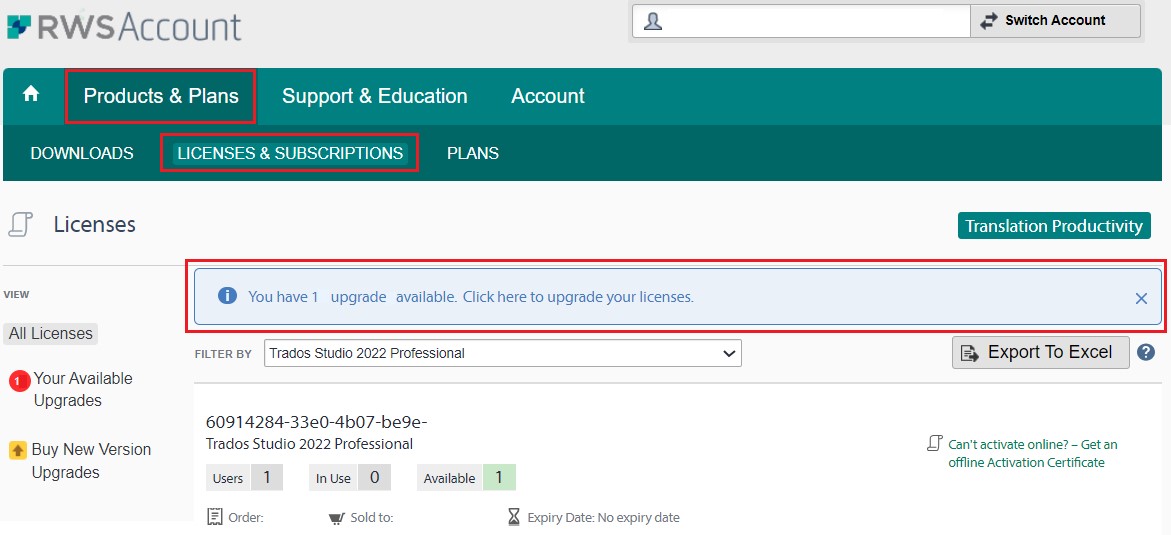Click scroll icon beside offline Activation Certificate
The width and height of the screenshot is (1171, 535).
coord(935,444)
